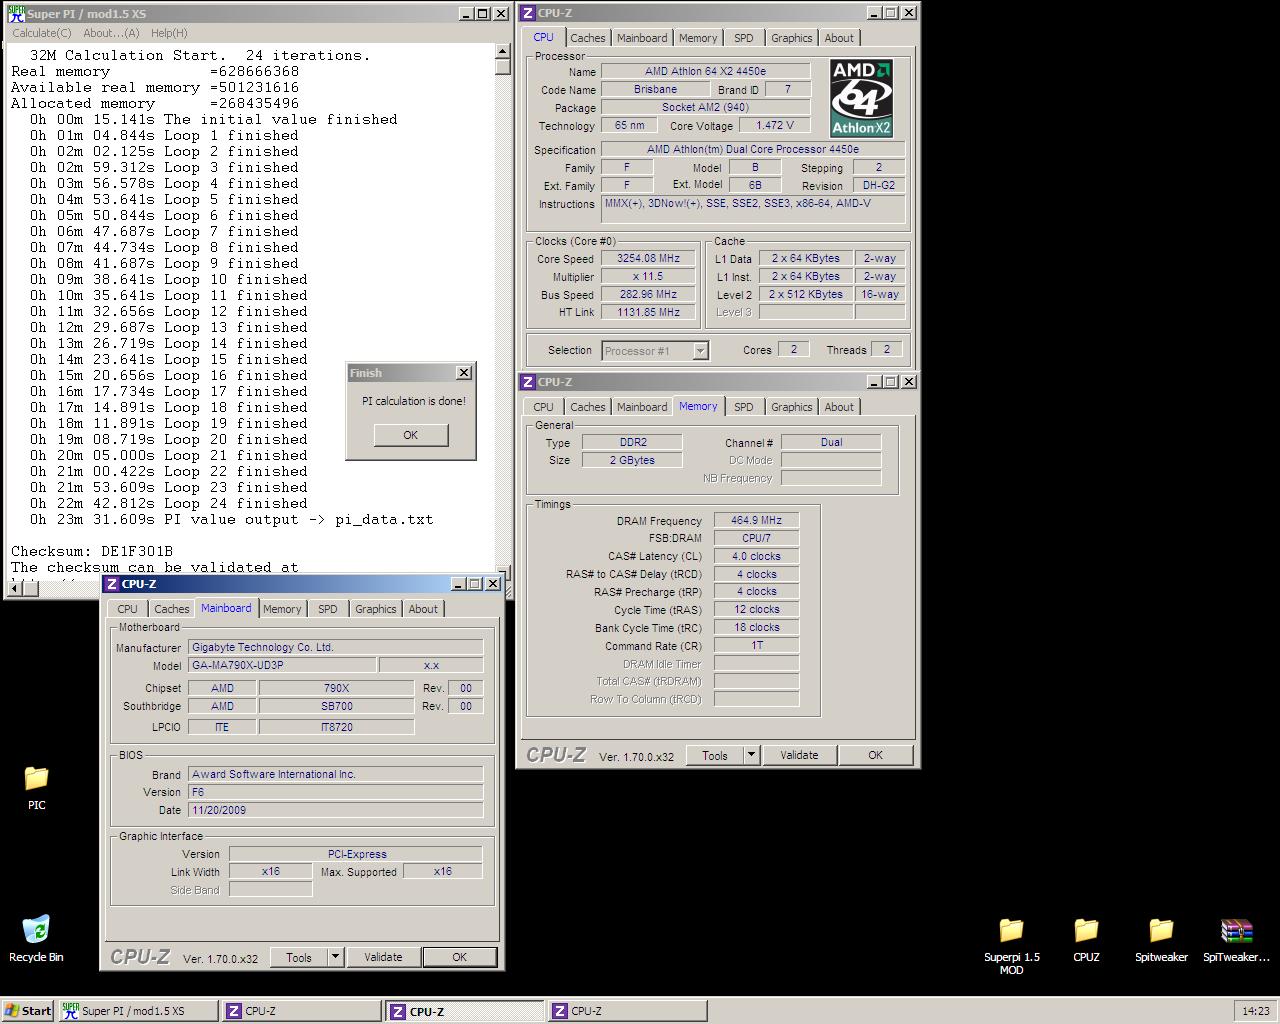The image size is (1280, 1024).
Task: Open the Help(H) menu in Super PI
Action: click(169, 33)
